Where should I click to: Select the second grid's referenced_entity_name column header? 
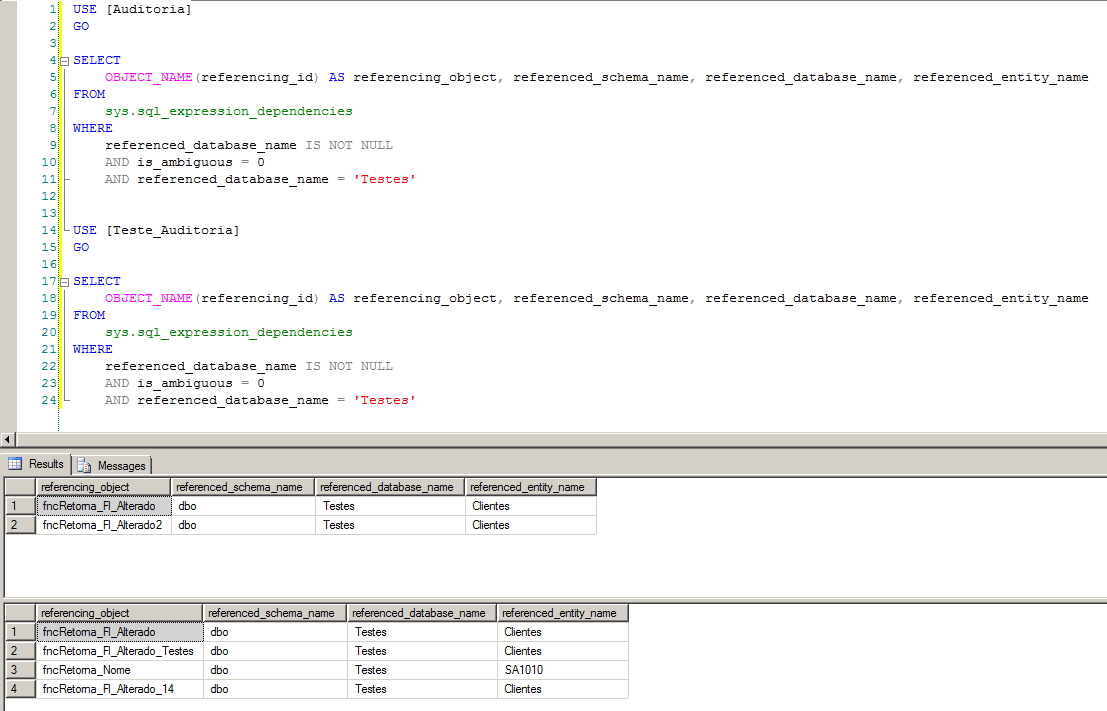562,613
